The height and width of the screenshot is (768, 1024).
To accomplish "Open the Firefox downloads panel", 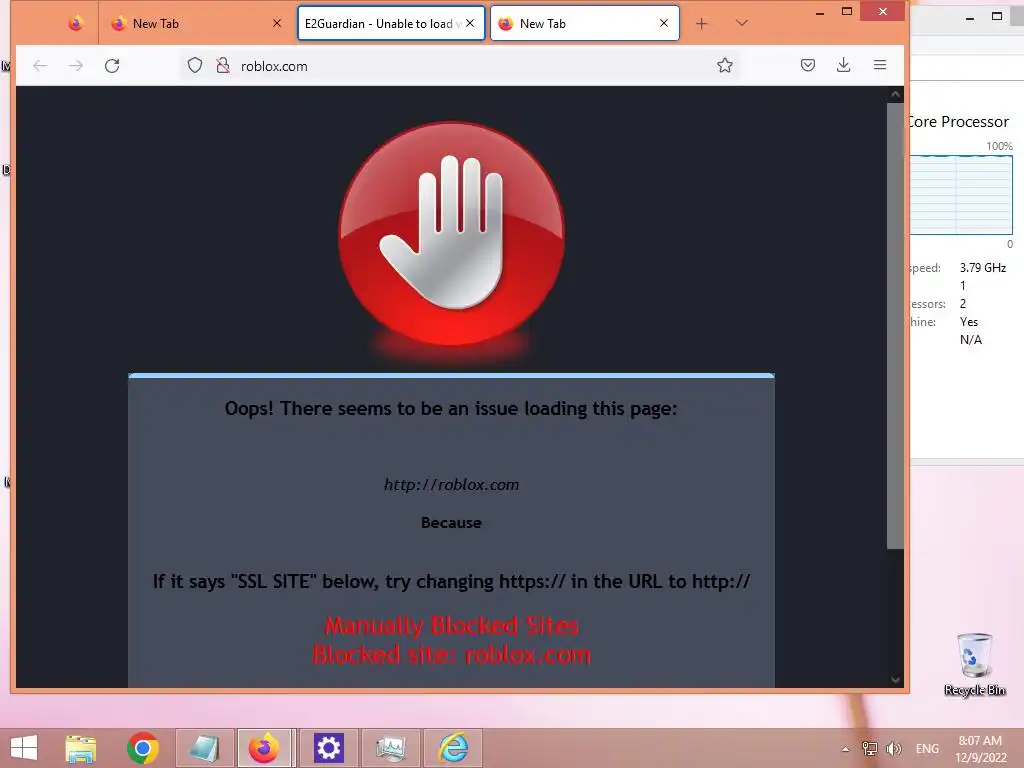I will [844, 65].
